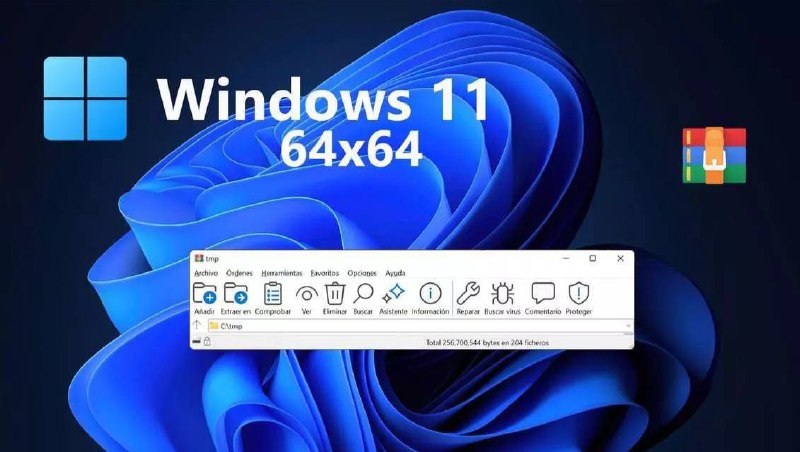Open the Opciones menu
Viewport: 800px width, 452px height.
click(362, 273)
